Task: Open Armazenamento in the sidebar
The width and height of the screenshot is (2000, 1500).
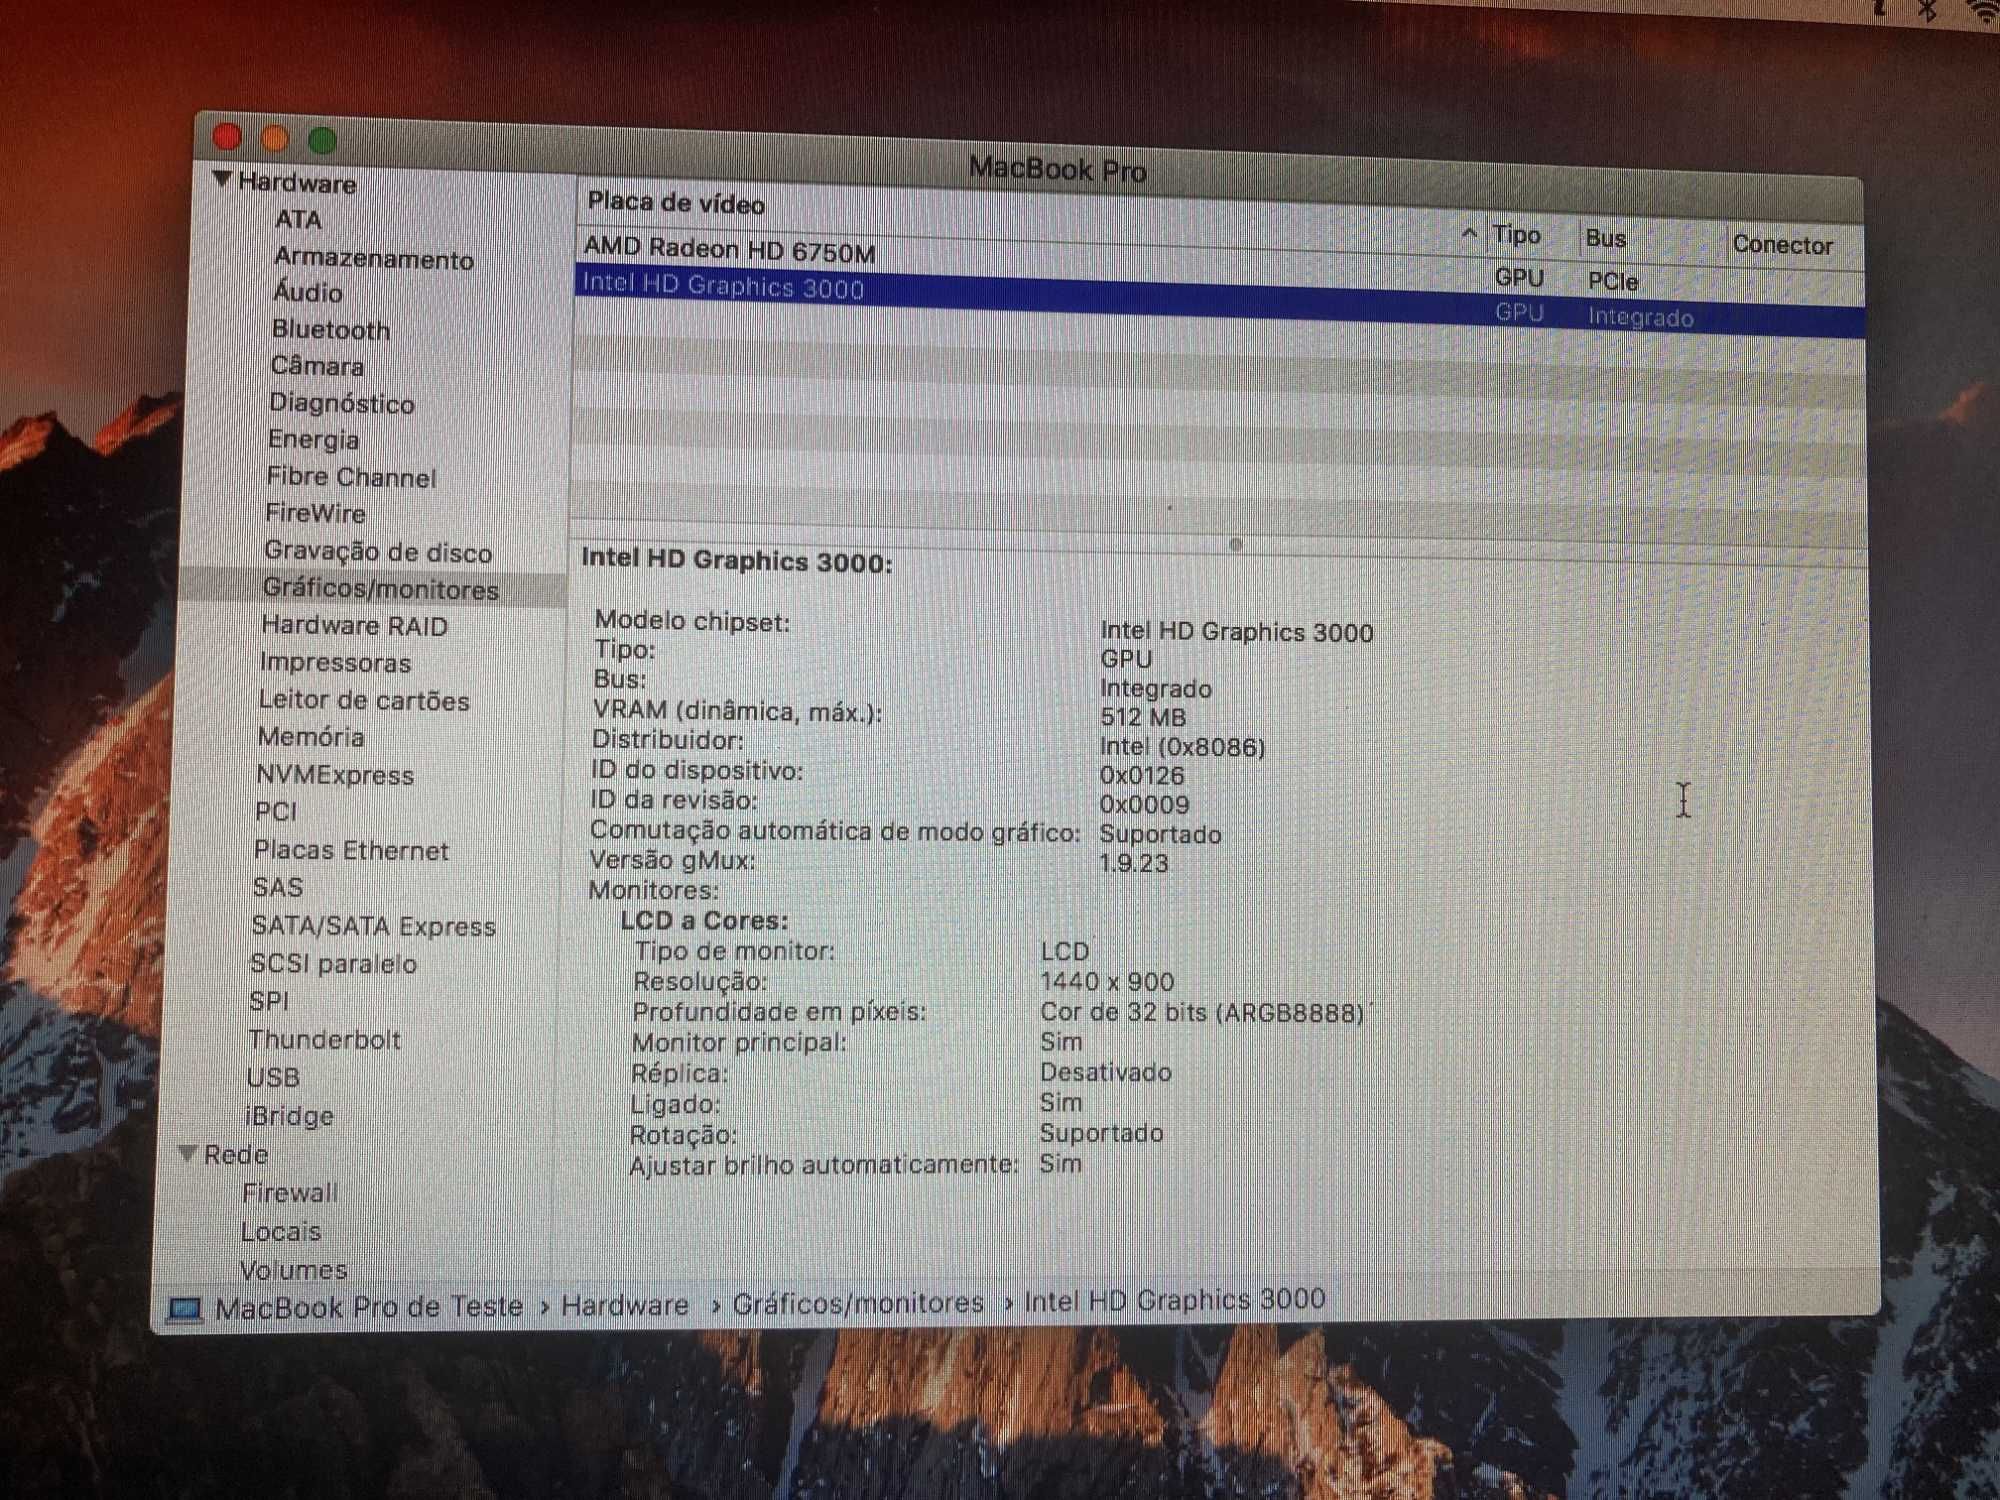Action: coord(373,258)
